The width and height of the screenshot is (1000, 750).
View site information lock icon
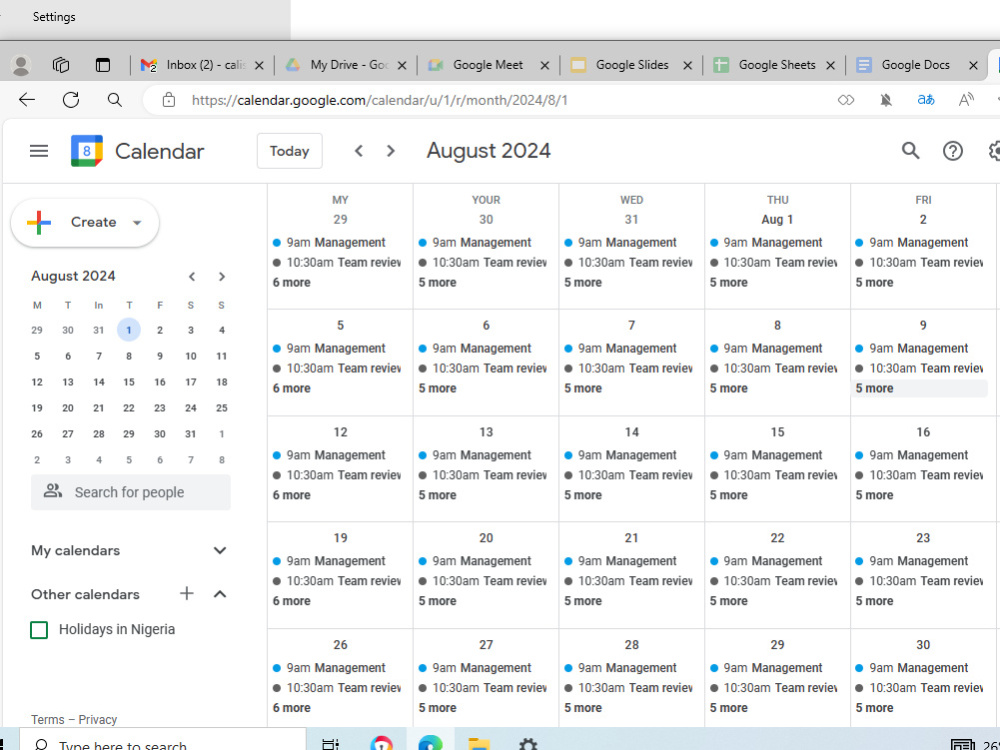[x=168, y=100]
